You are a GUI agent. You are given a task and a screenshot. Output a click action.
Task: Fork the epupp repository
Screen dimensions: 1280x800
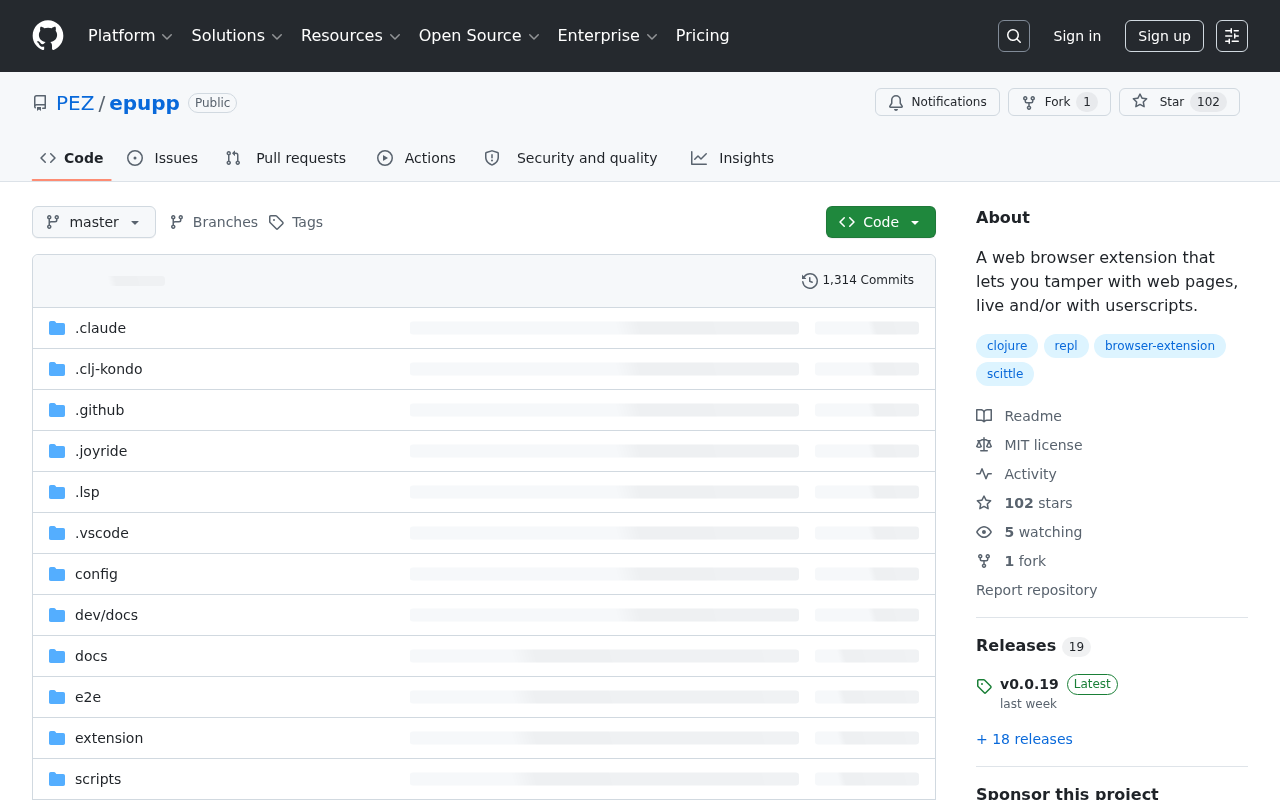tap(1059, 102)
